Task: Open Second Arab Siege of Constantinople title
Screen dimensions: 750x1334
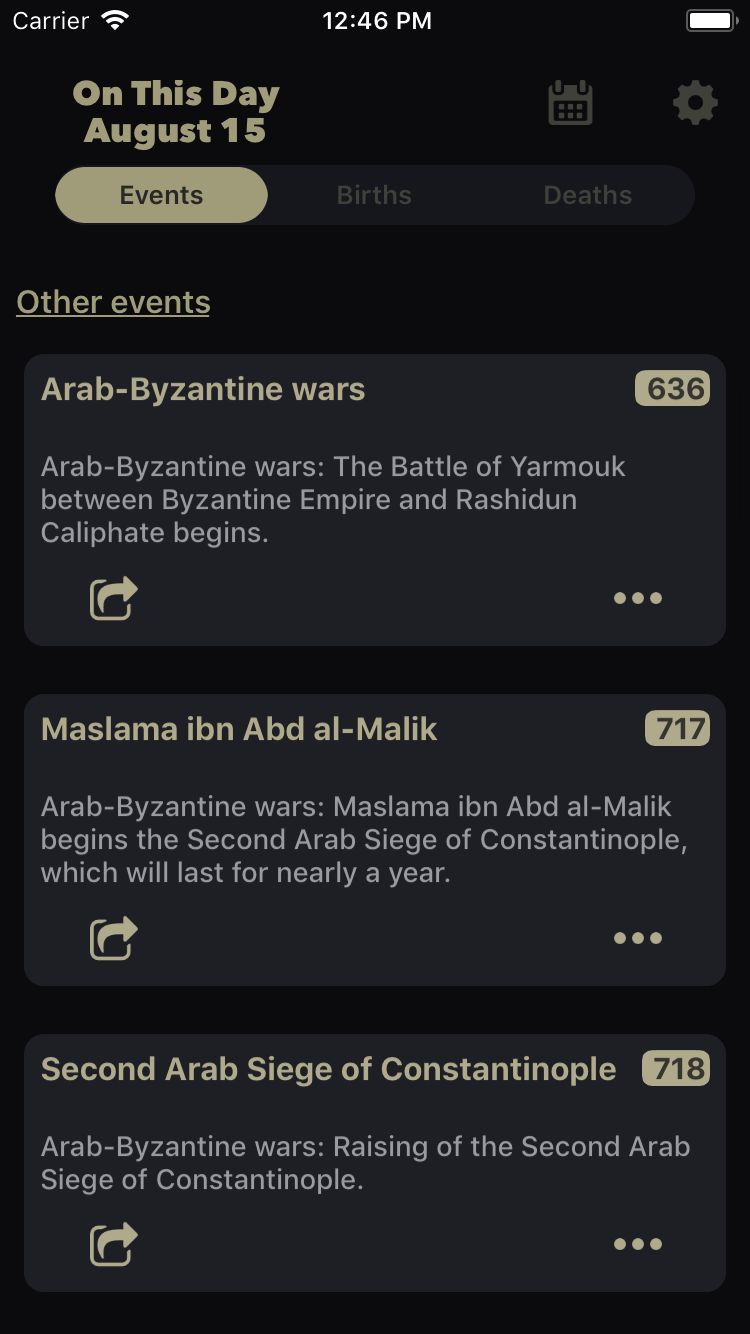Action: pos(328,1069)
